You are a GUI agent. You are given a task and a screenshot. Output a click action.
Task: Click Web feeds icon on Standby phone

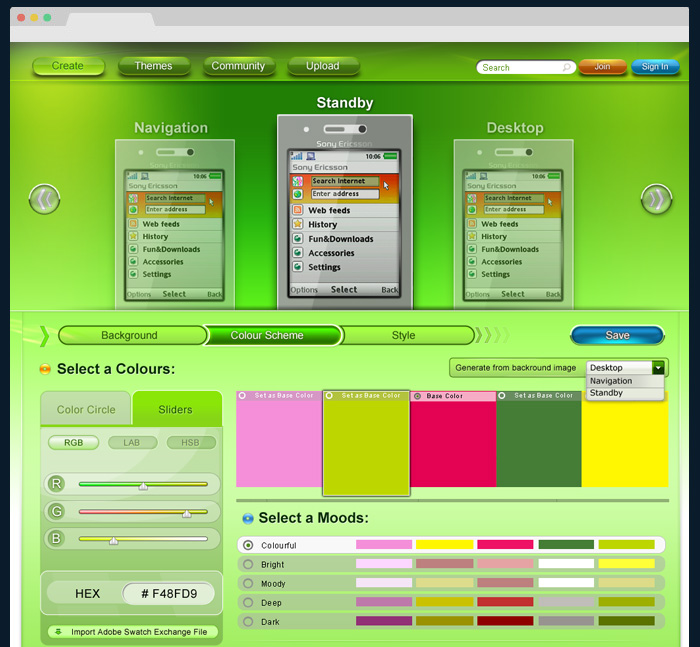297,210
